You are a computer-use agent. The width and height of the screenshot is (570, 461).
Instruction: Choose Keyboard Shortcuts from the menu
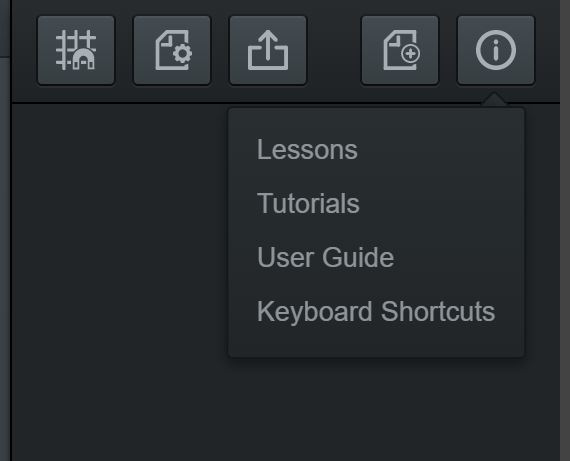click(376, 312)
